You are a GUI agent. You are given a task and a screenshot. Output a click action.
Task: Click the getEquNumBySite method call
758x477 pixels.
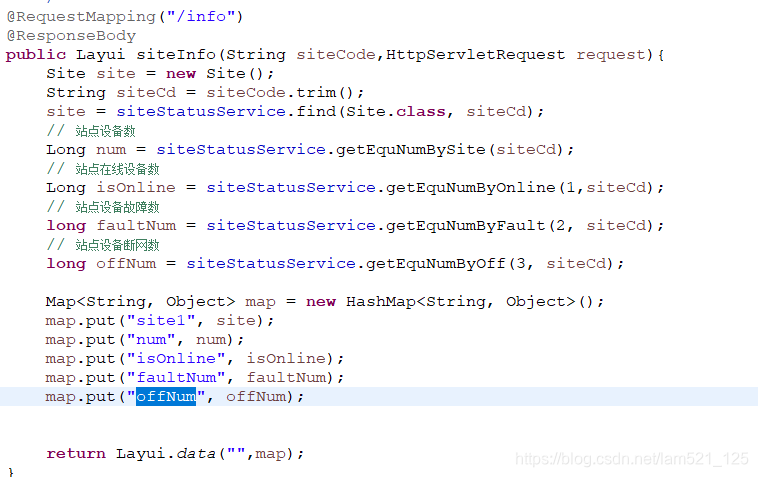410,150
